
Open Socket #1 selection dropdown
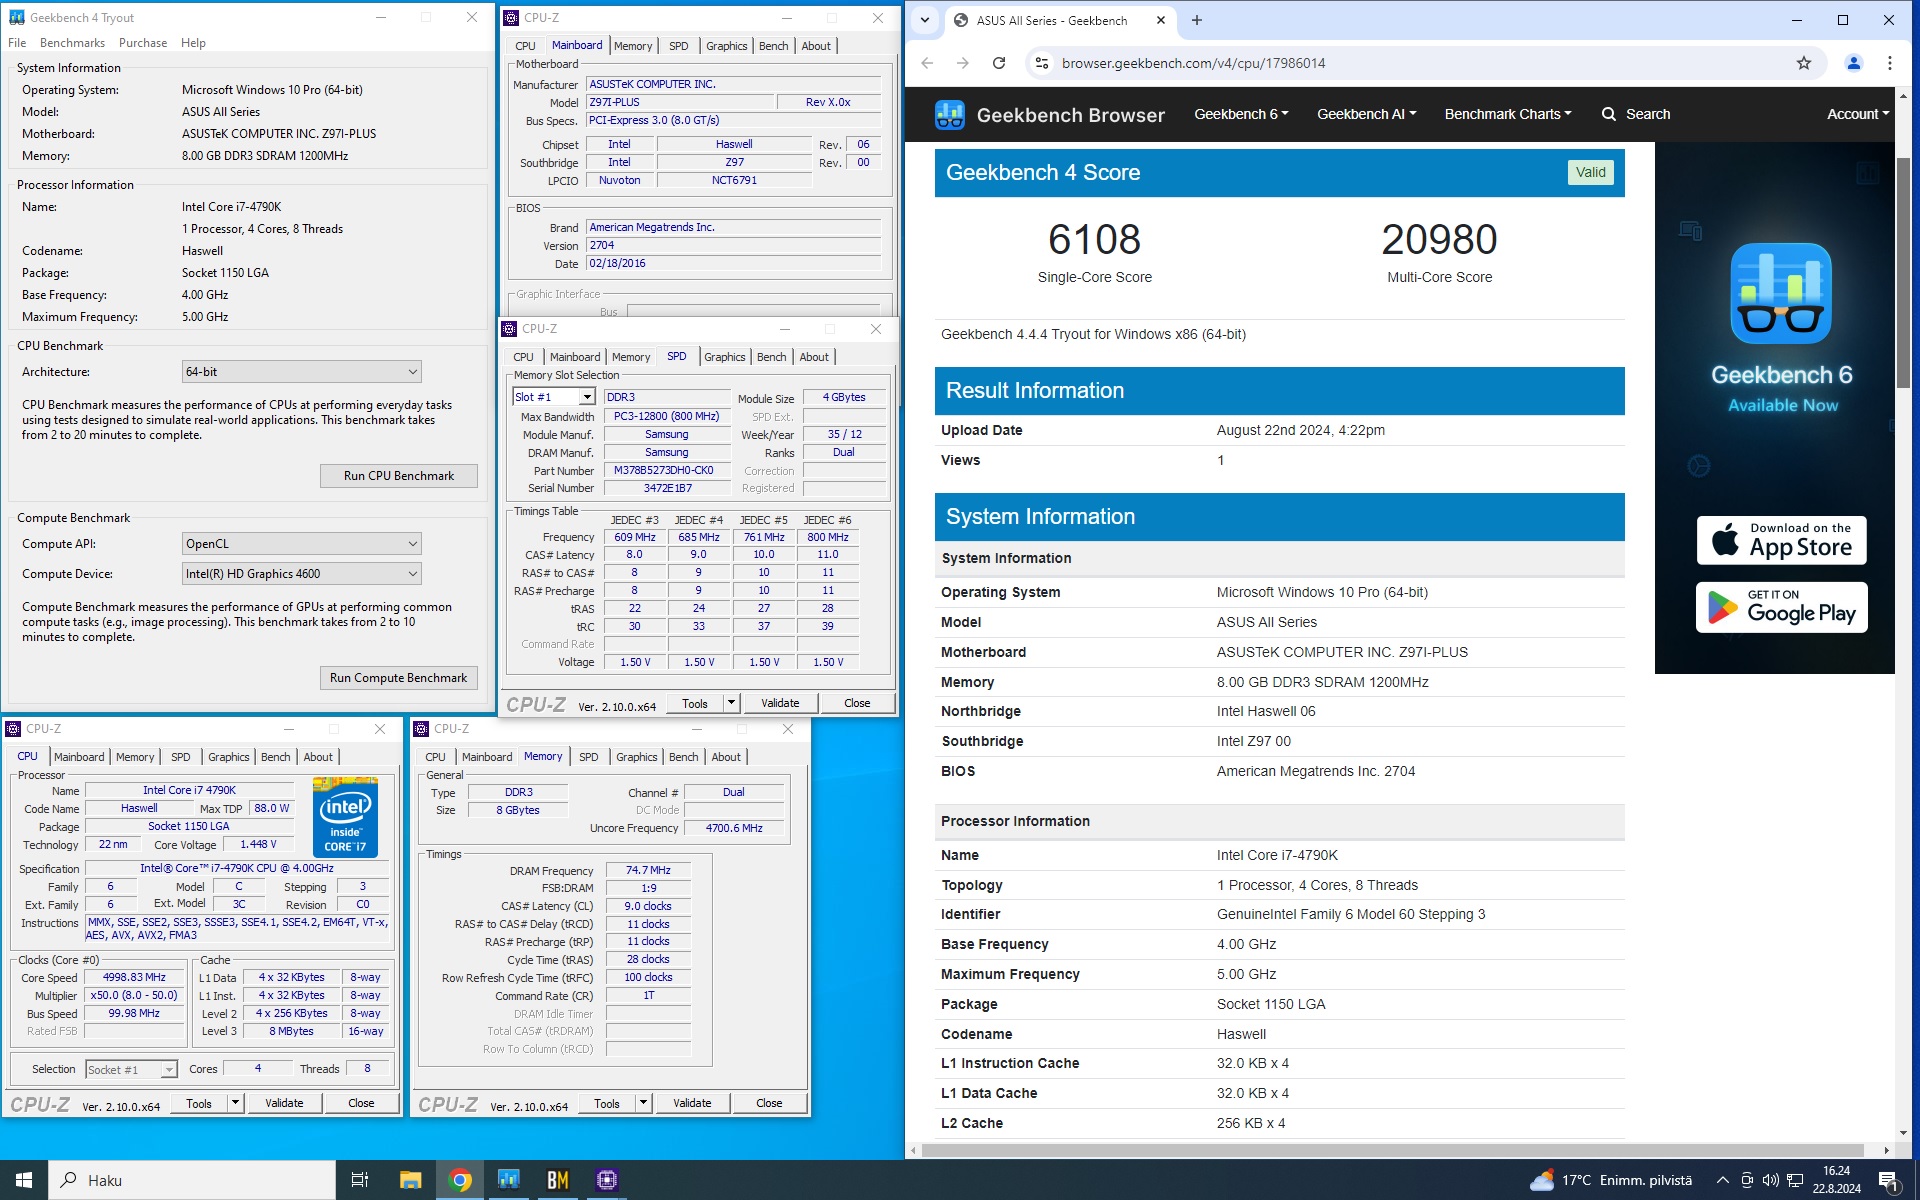[x=131, y=1069]
